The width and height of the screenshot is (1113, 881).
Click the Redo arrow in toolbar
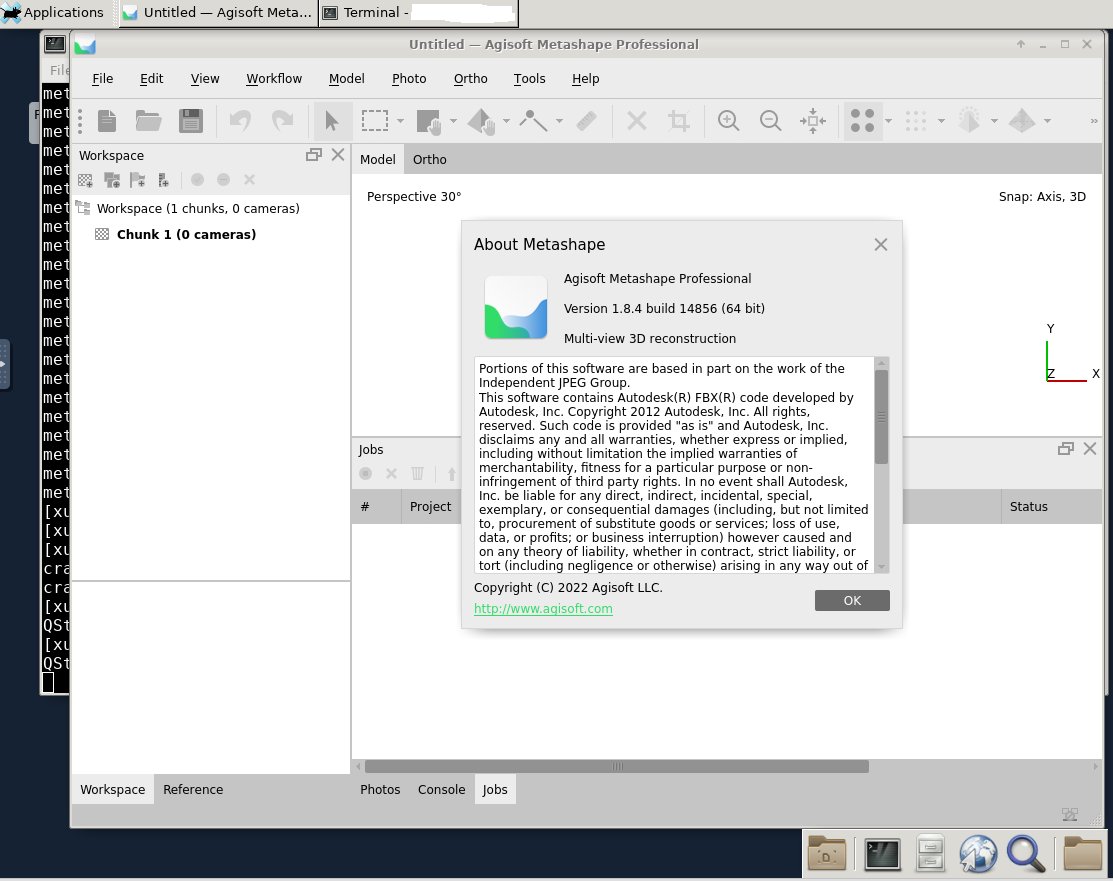283,121
